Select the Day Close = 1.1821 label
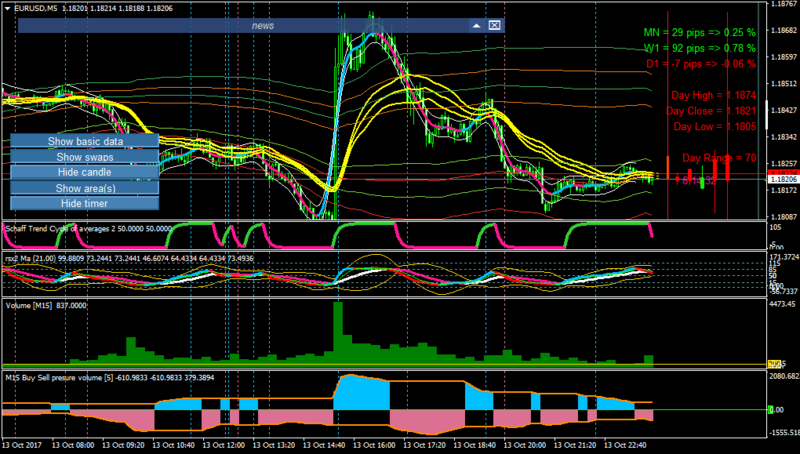Screen dimensions: 800x454 [x=711, y=111]
